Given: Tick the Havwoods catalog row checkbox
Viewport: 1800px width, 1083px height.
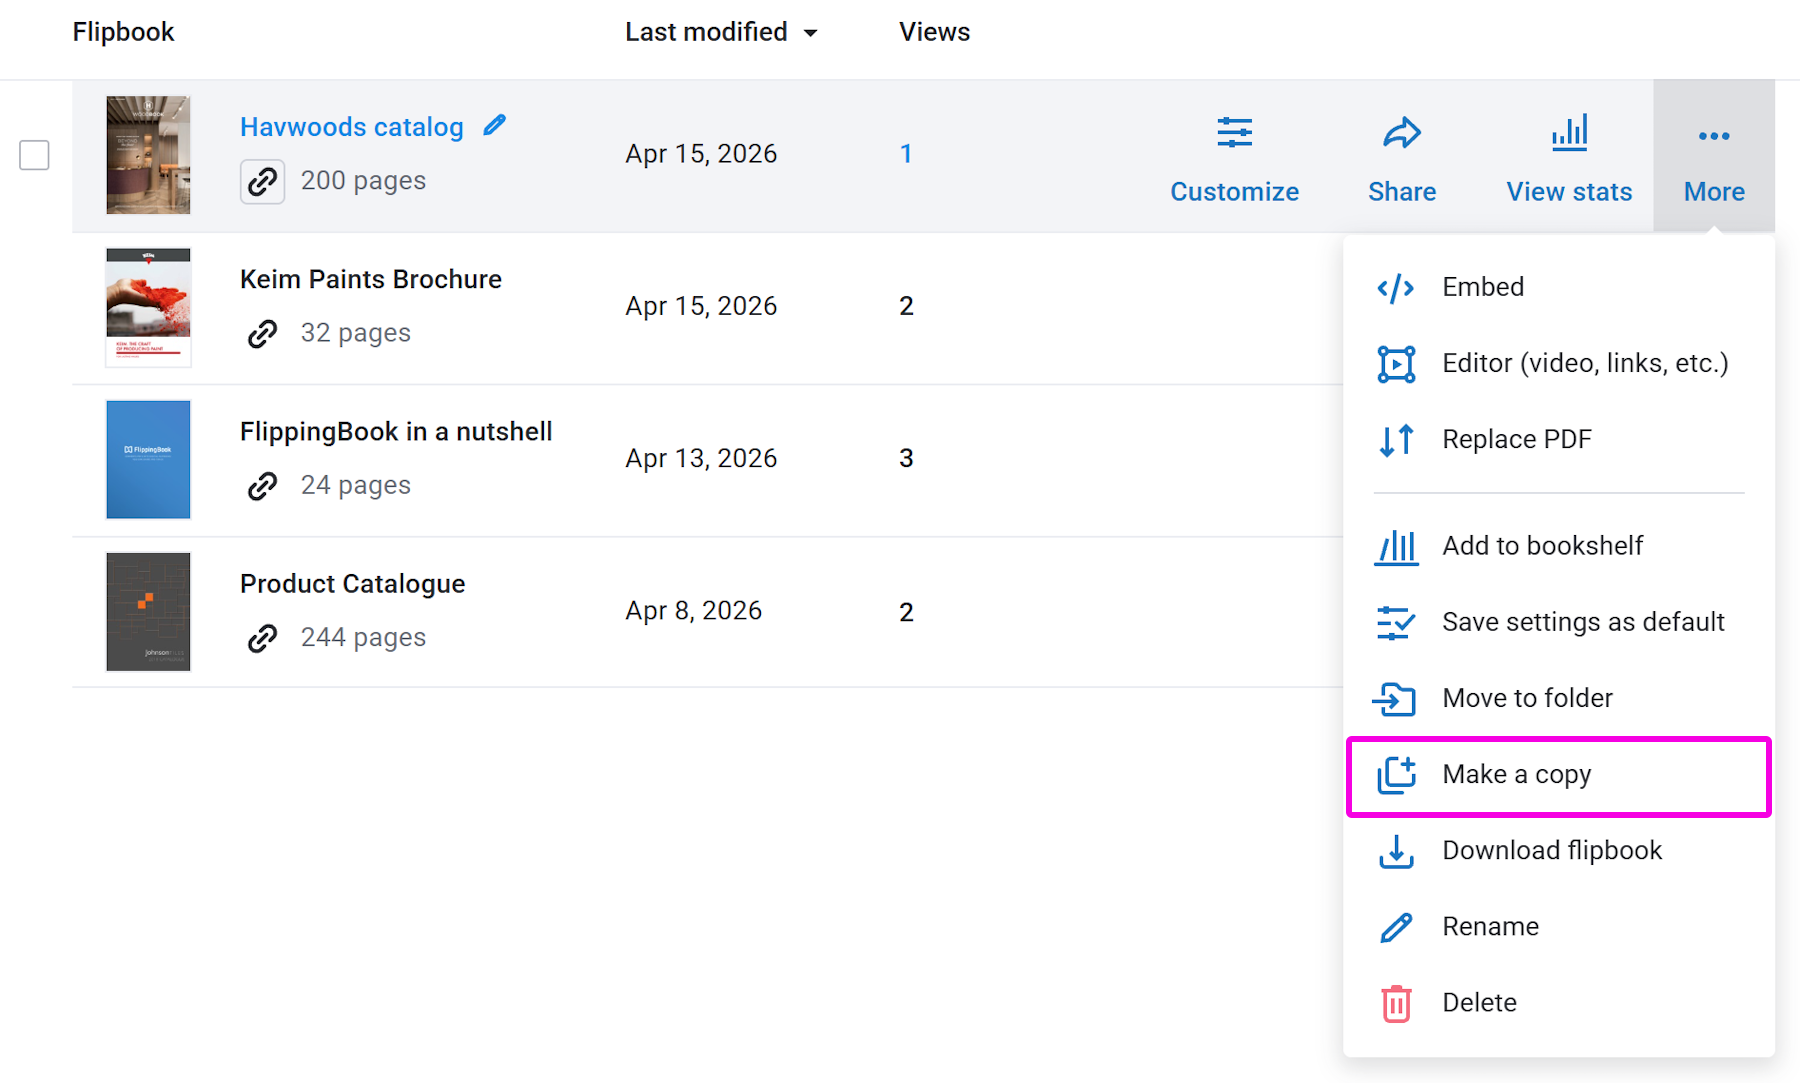Looking at the screenshot, I should point(35,155).
